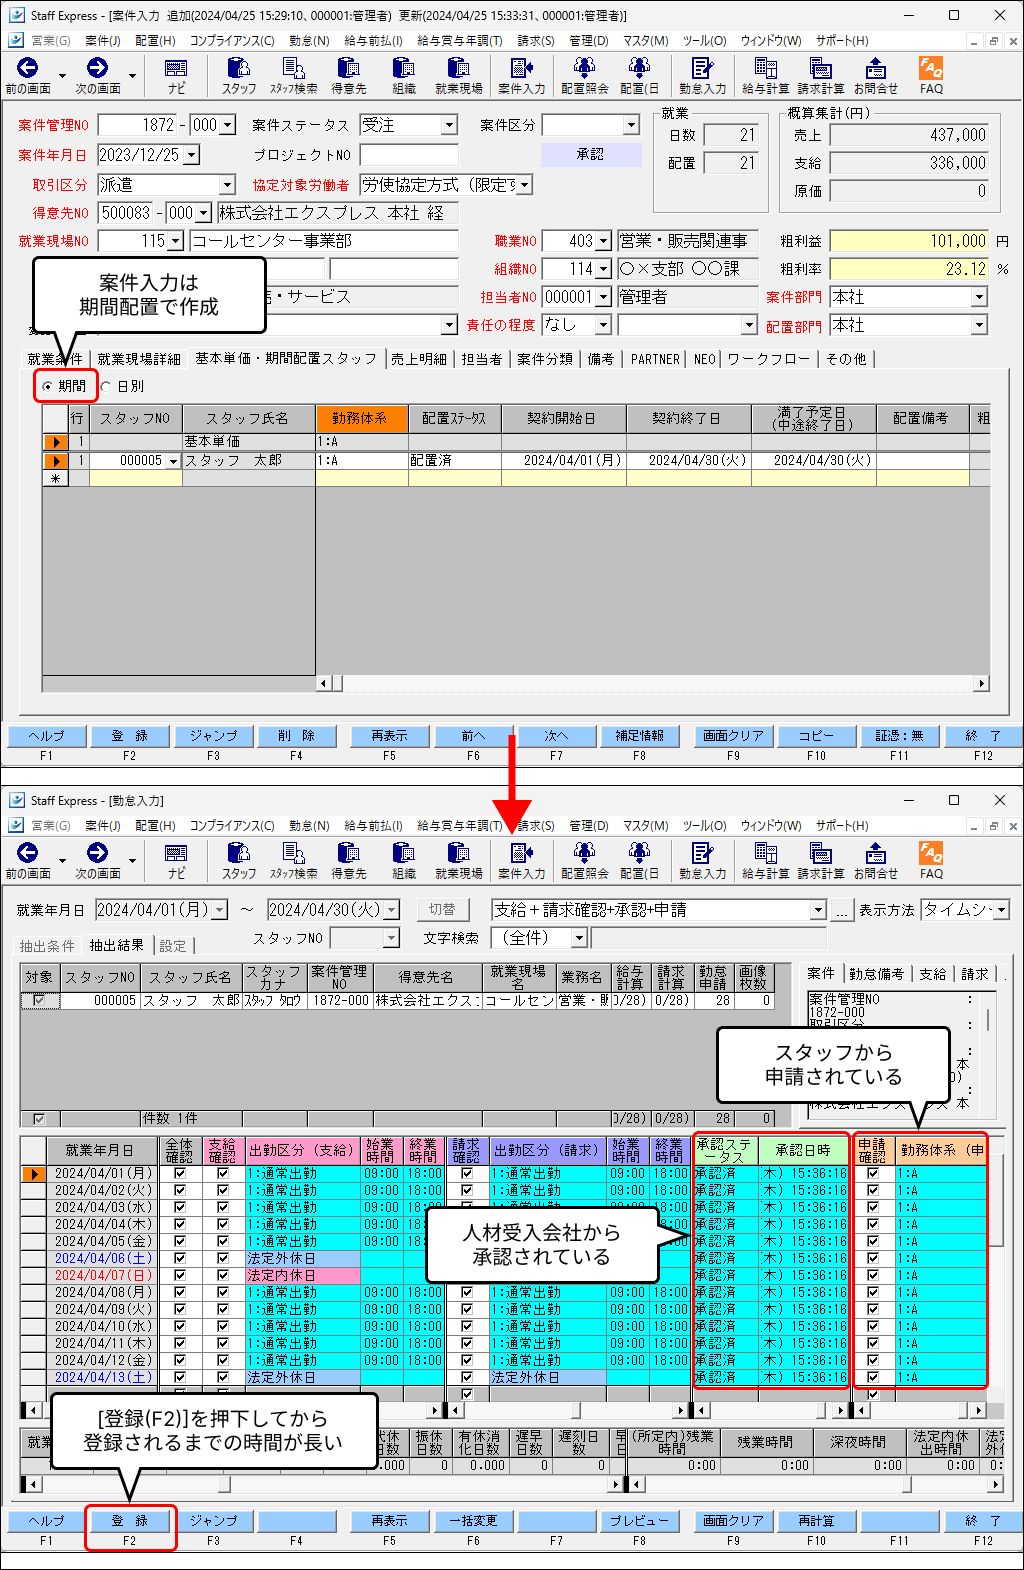Open the 案件ステータス dropdown showing 受注
The width and height of the screenshot is (1024, 1570).
pos(449,125)
